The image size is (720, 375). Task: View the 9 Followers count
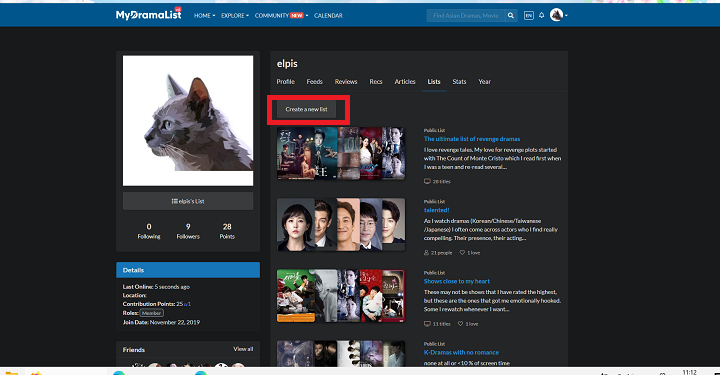[x=188, y=231]
